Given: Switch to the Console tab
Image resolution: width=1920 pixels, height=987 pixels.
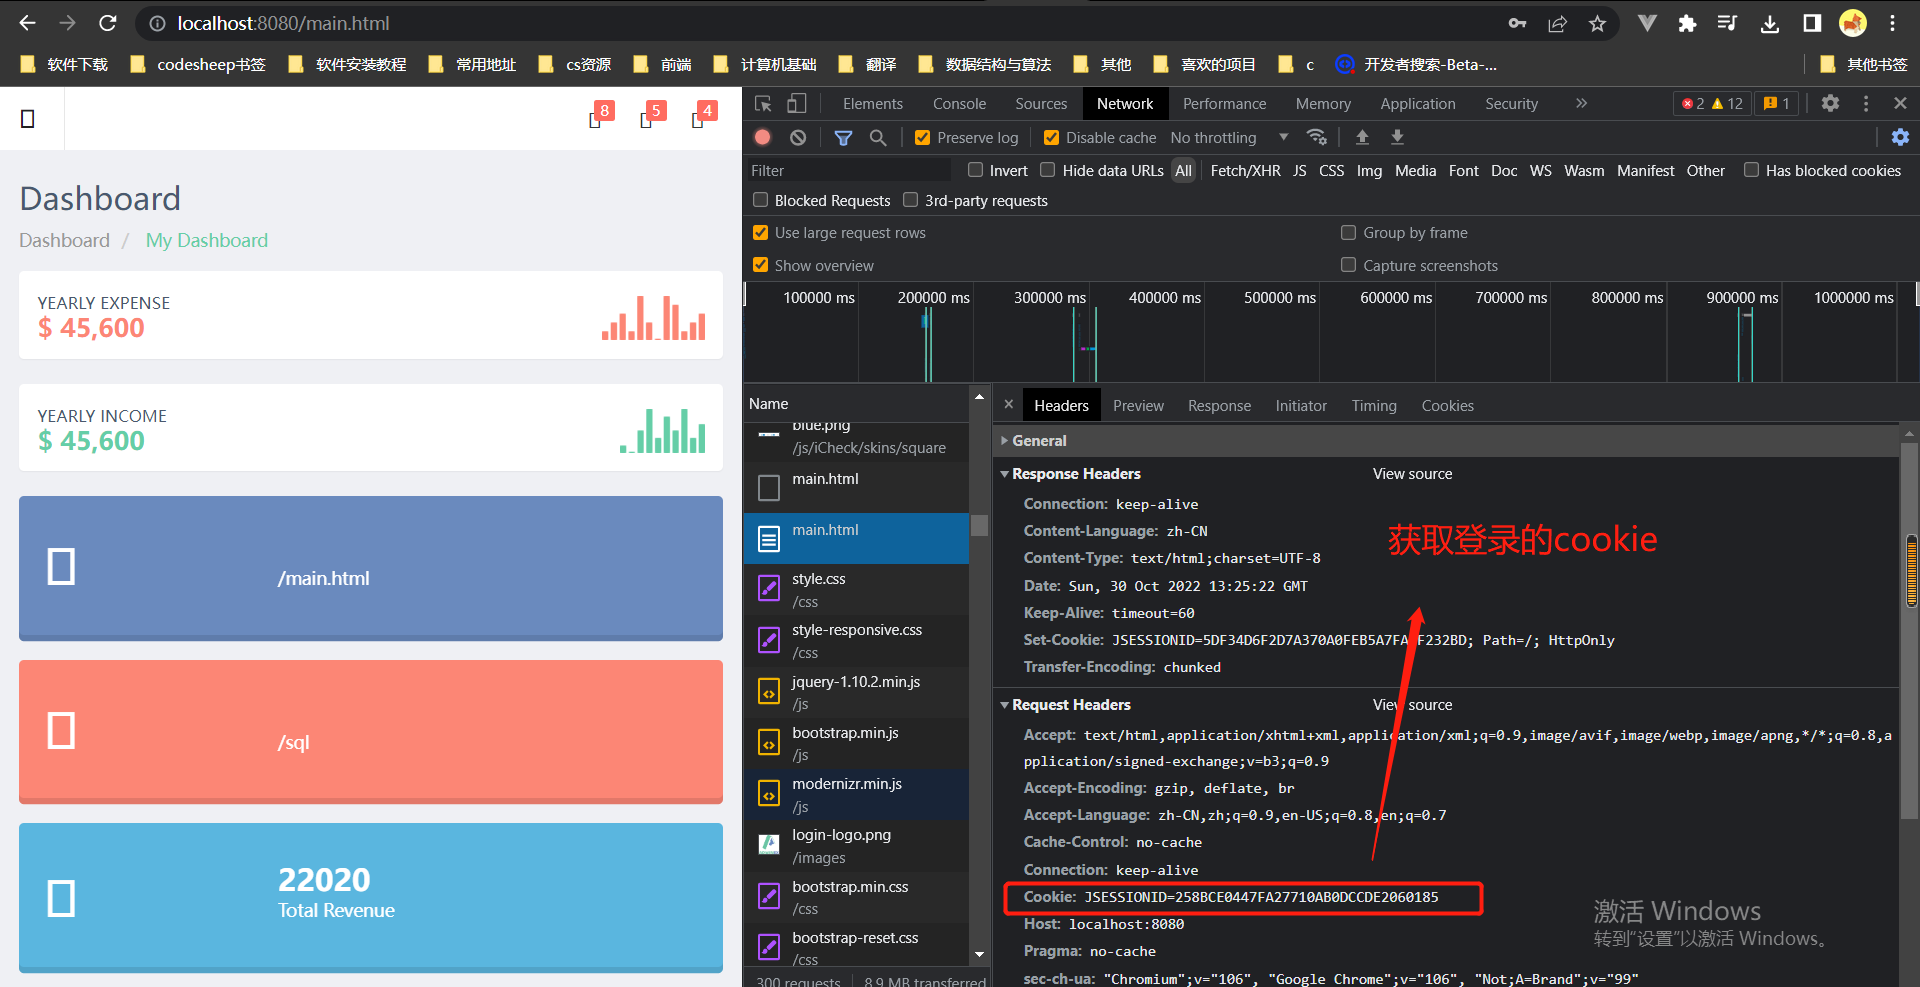Looking at the screenshot, I should [x=959, y=103].
